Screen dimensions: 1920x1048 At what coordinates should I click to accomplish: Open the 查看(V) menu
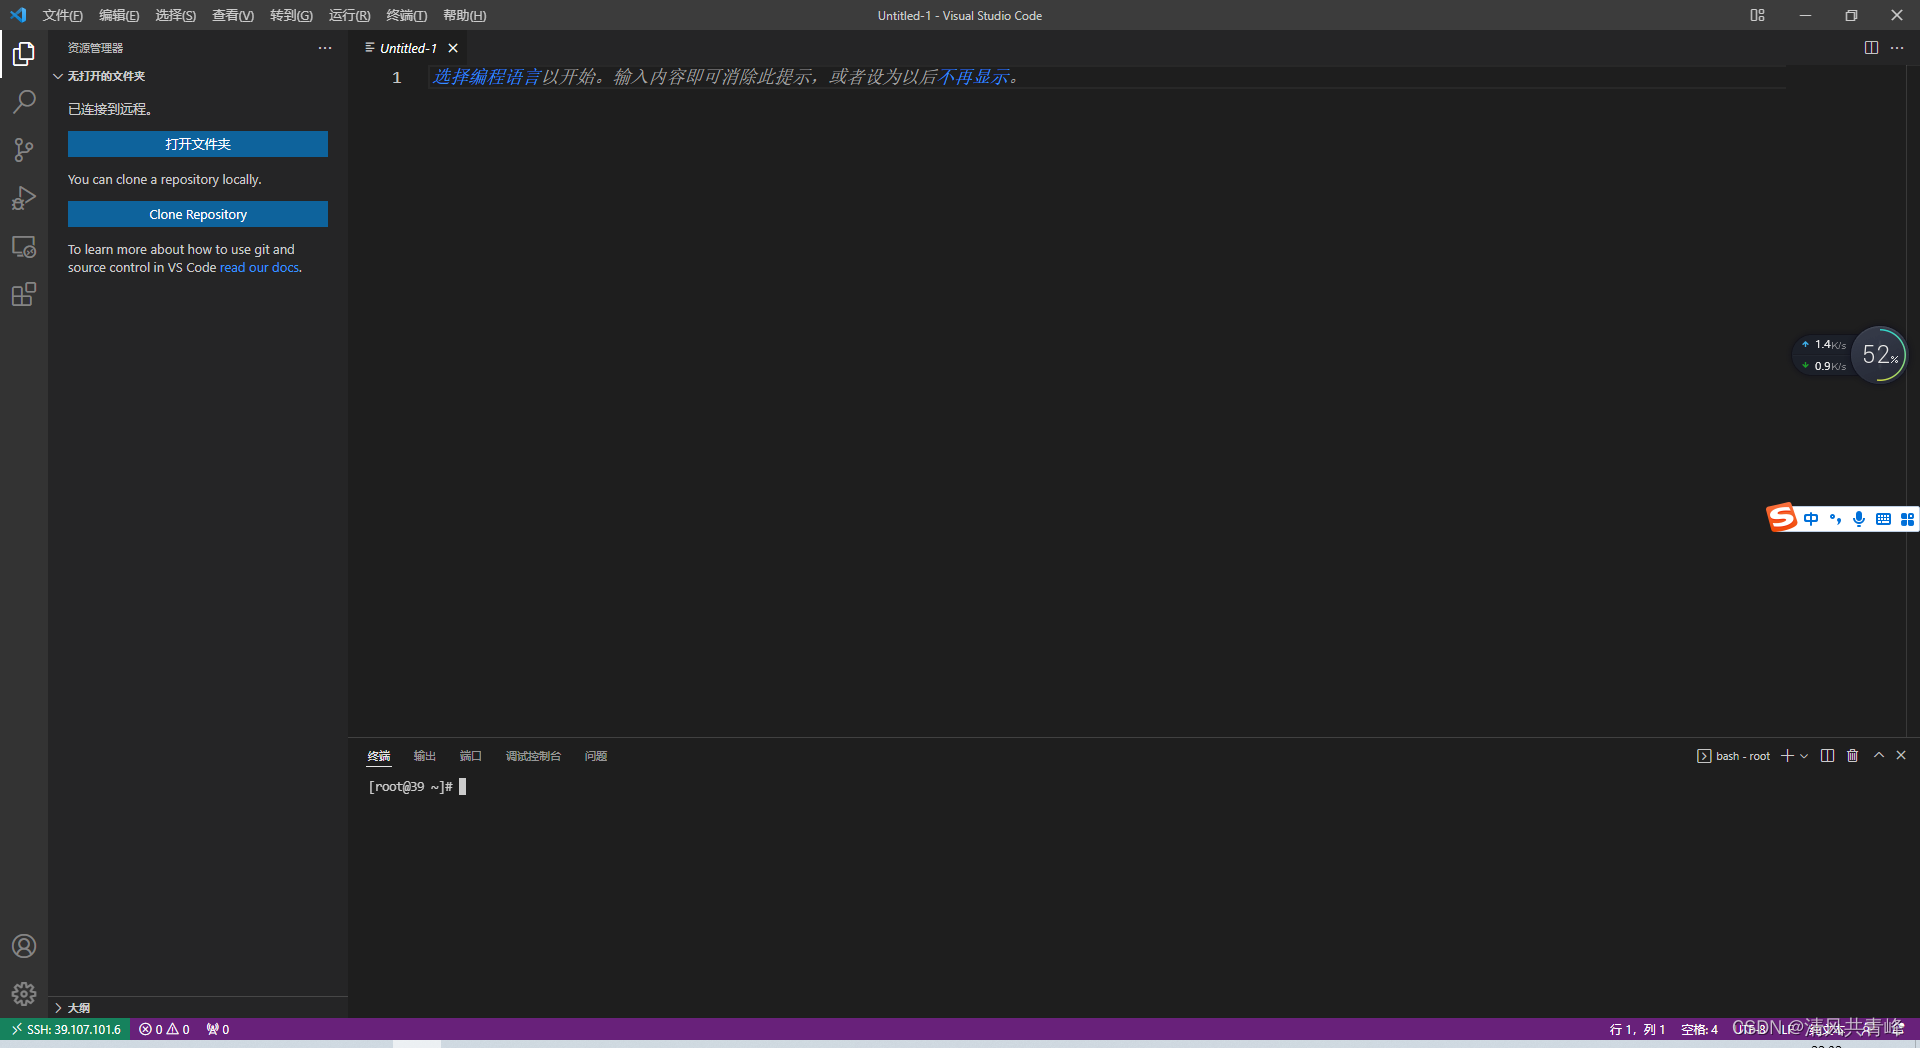233,15
